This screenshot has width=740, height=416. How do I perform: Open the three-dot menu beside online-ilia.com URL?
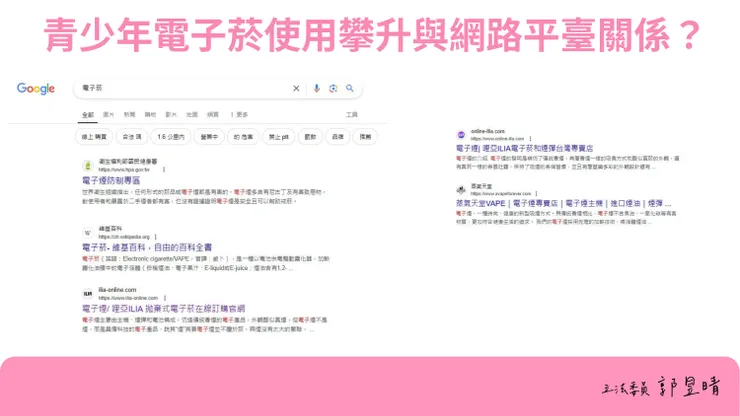[530, 139]
